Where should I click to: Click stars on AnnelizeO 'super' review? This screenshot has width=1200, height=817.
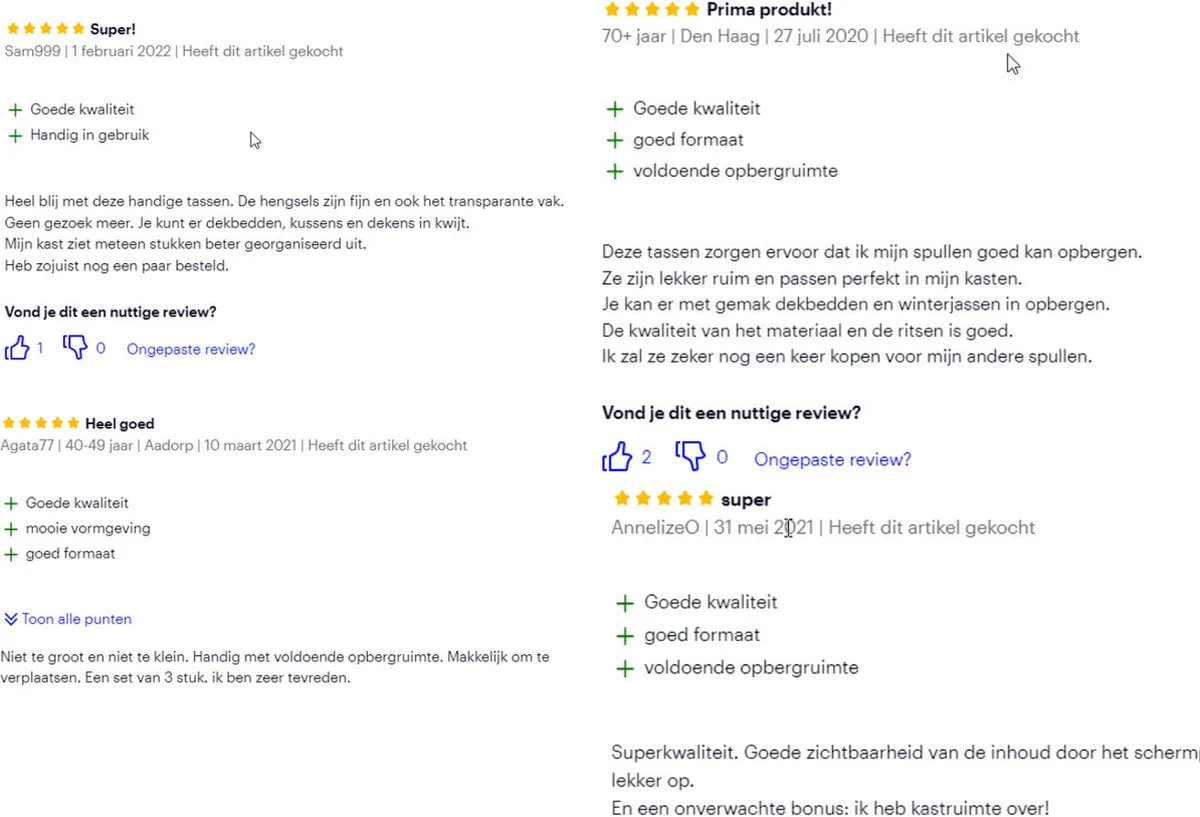click(x=664, y=498)
